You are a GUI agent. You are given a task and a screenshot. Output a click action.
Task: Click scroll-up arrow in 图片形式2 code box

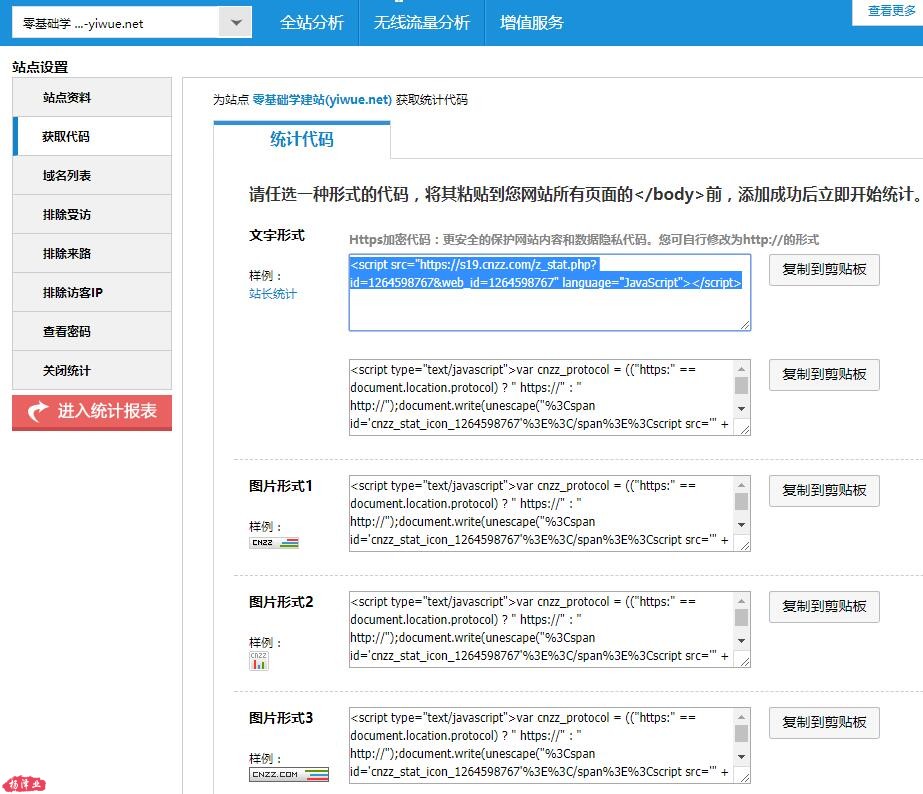tap(742, 601)
